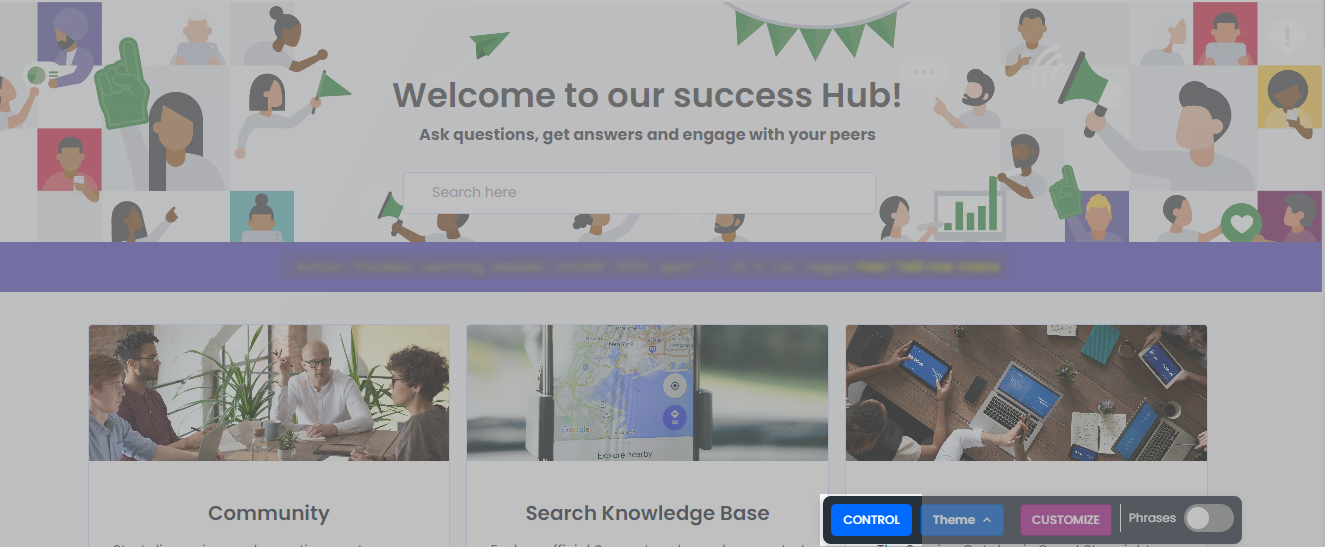Click the chevron arrow beside Theme
This screenshot has width=1325, height=547.
[987, 520]
